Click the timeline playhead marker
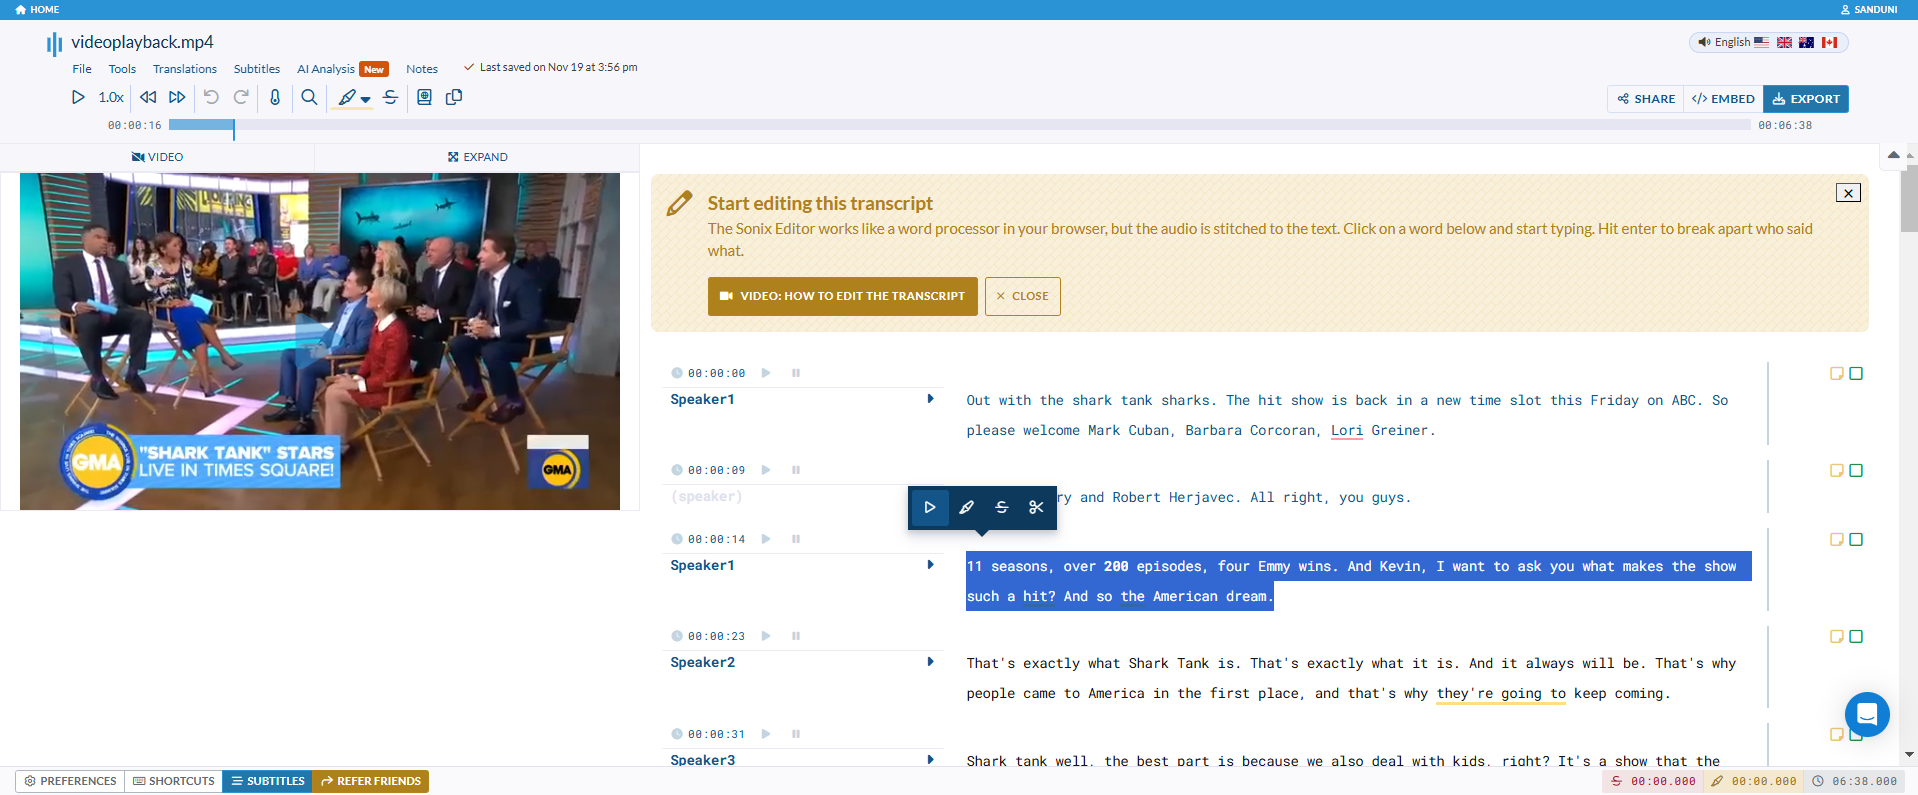 (234, 128)
